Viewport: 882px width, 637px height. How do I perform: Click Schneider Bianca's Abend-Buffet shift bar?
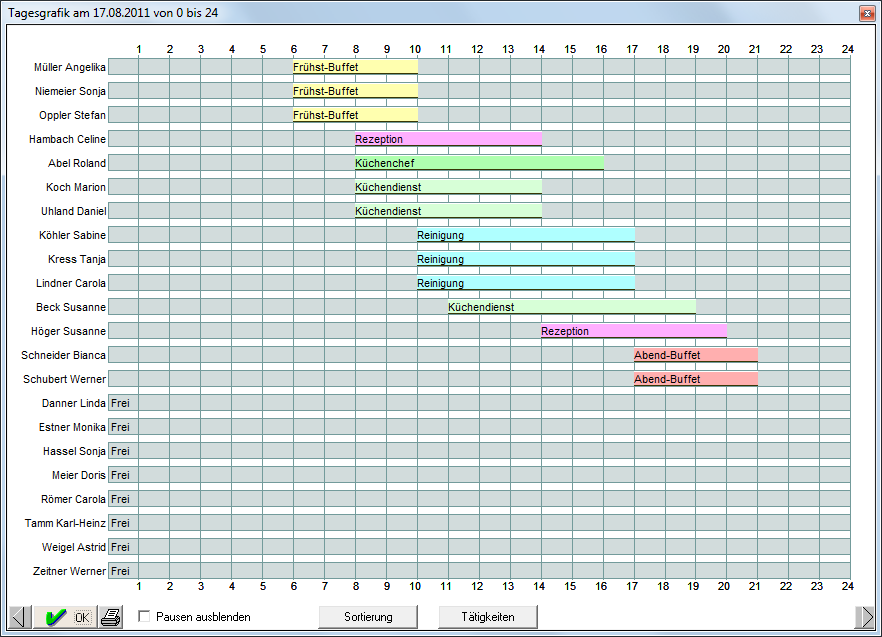(x=695, y=355)
